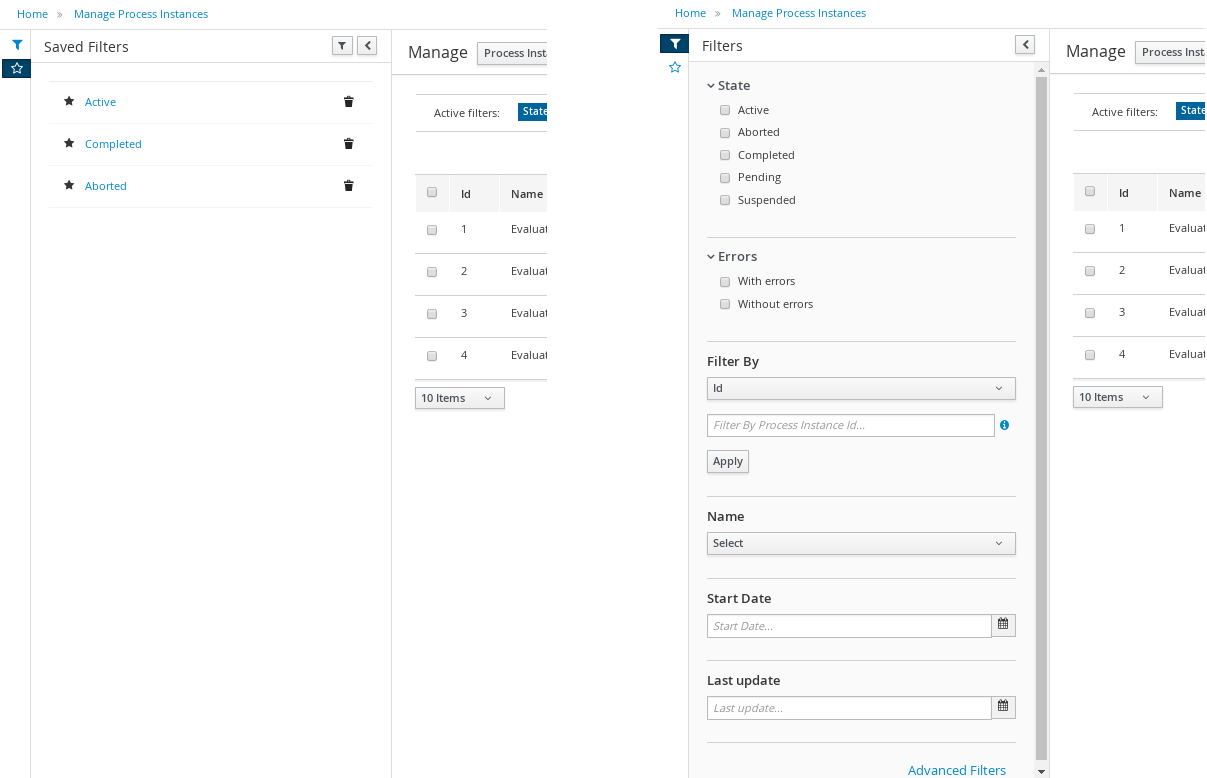Open the Name Select dropdown
The image size is (1207, 778).
(860, 543)
